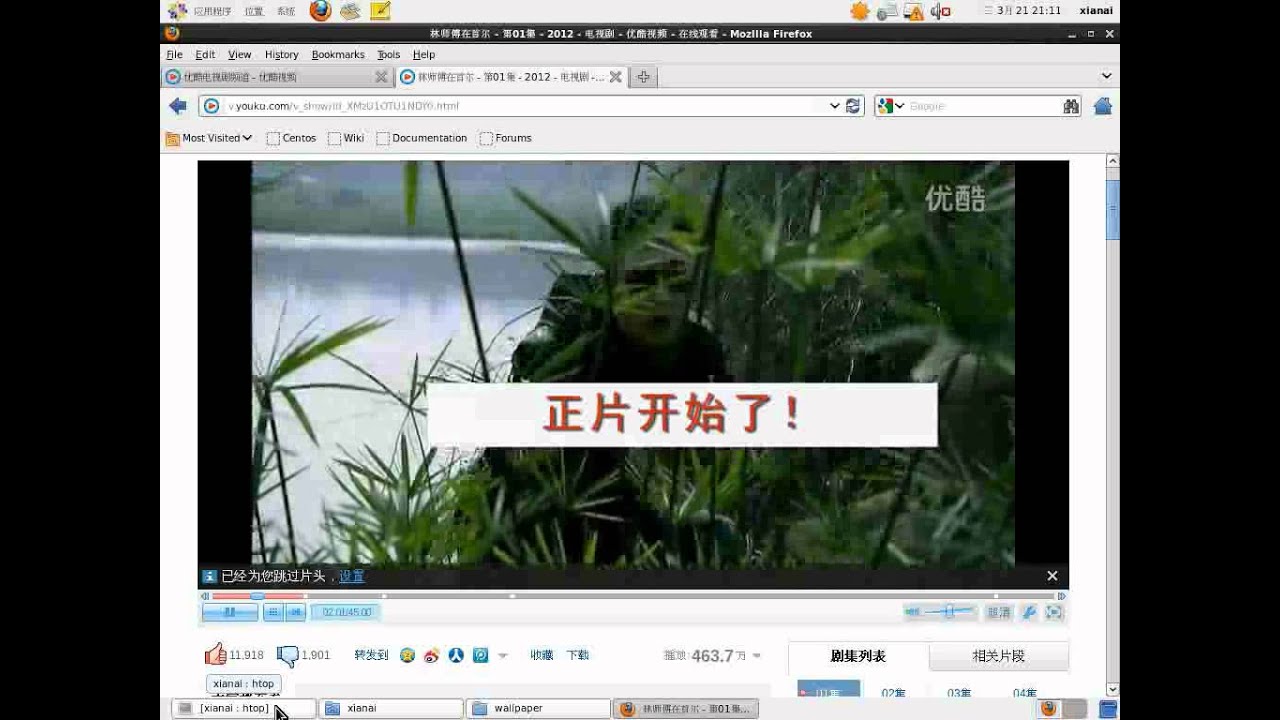Click the Google search input field

(984, 106)
